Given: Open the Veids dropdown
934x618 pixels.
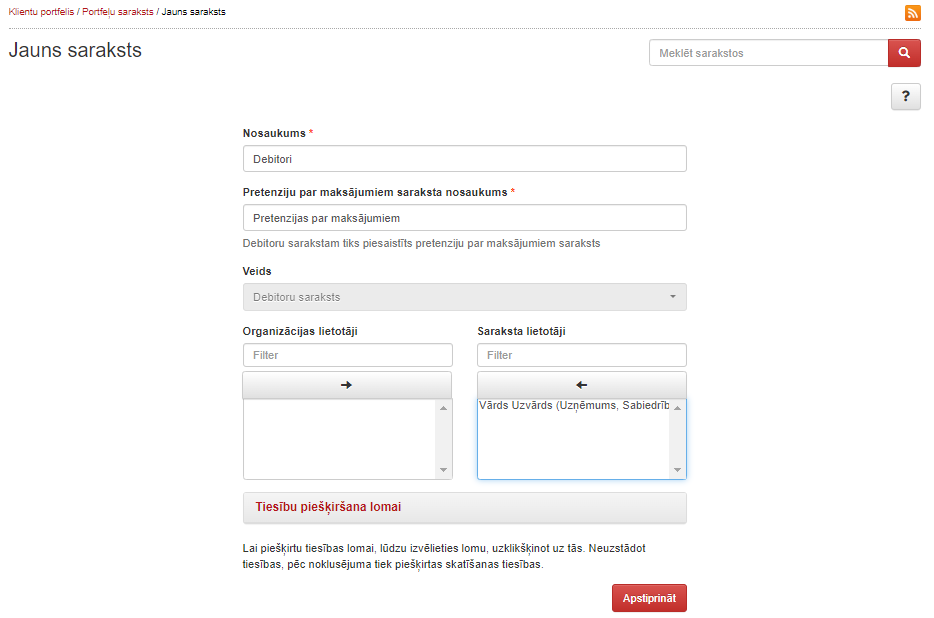Looking at the screenshot, I should pyautogui.click(x=464, y=297).
